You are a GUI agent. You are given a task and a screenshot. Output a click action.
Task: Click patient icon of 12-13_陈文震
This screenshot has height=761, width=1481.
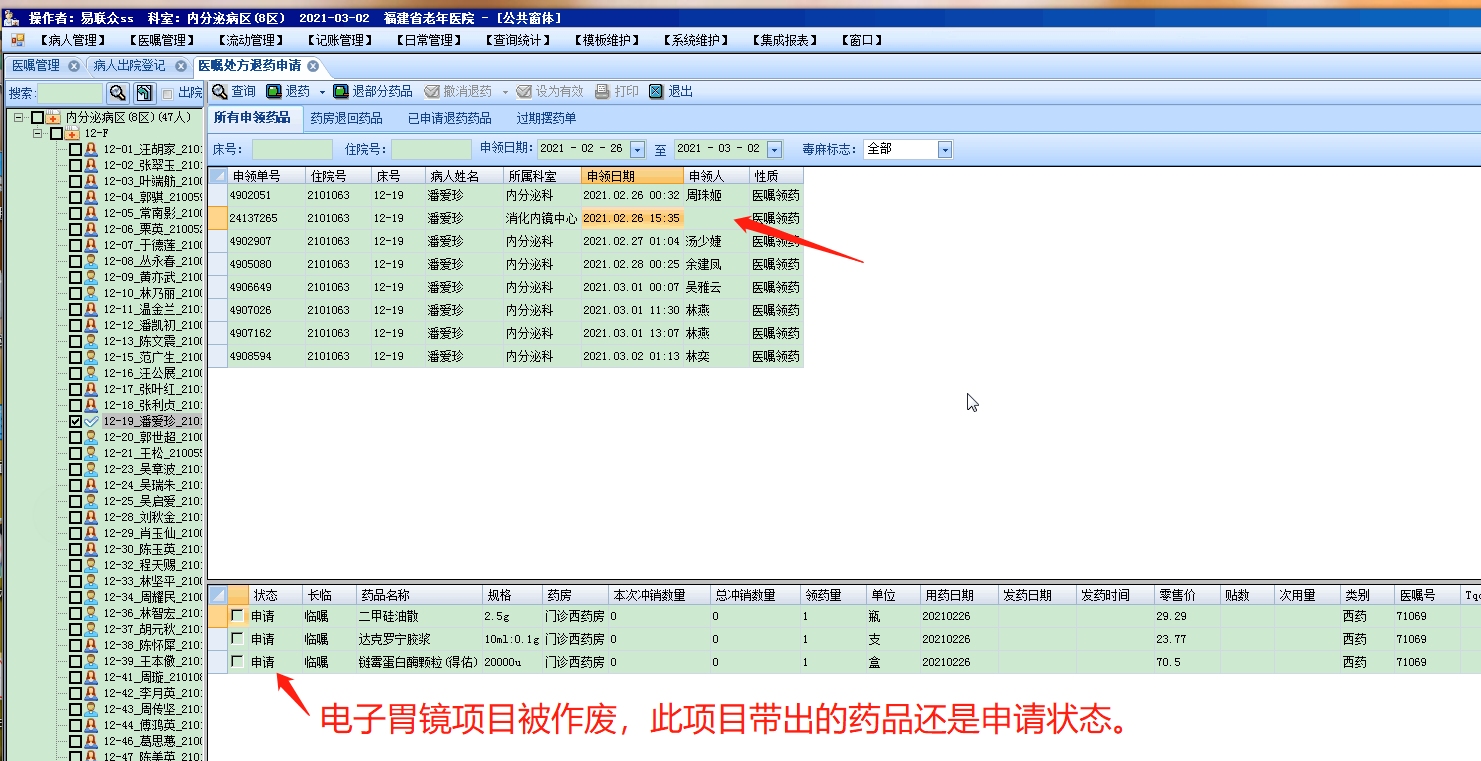91,341
